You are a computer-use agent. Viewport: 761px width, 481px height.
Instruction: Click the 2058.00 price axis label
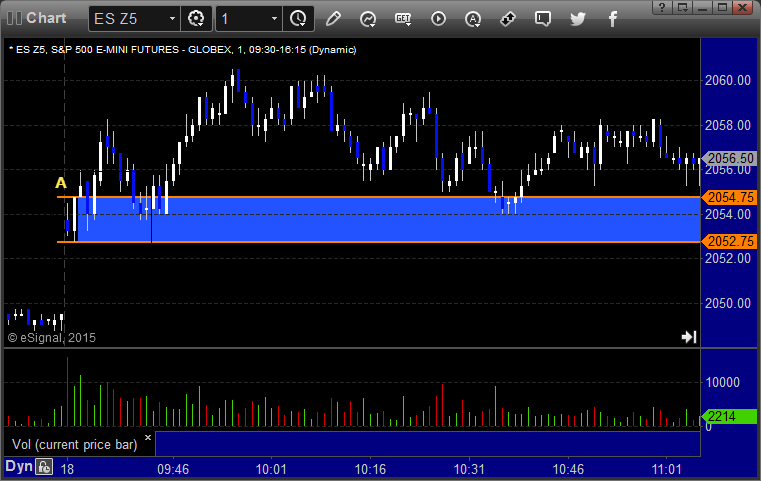[x=728, y=125]
